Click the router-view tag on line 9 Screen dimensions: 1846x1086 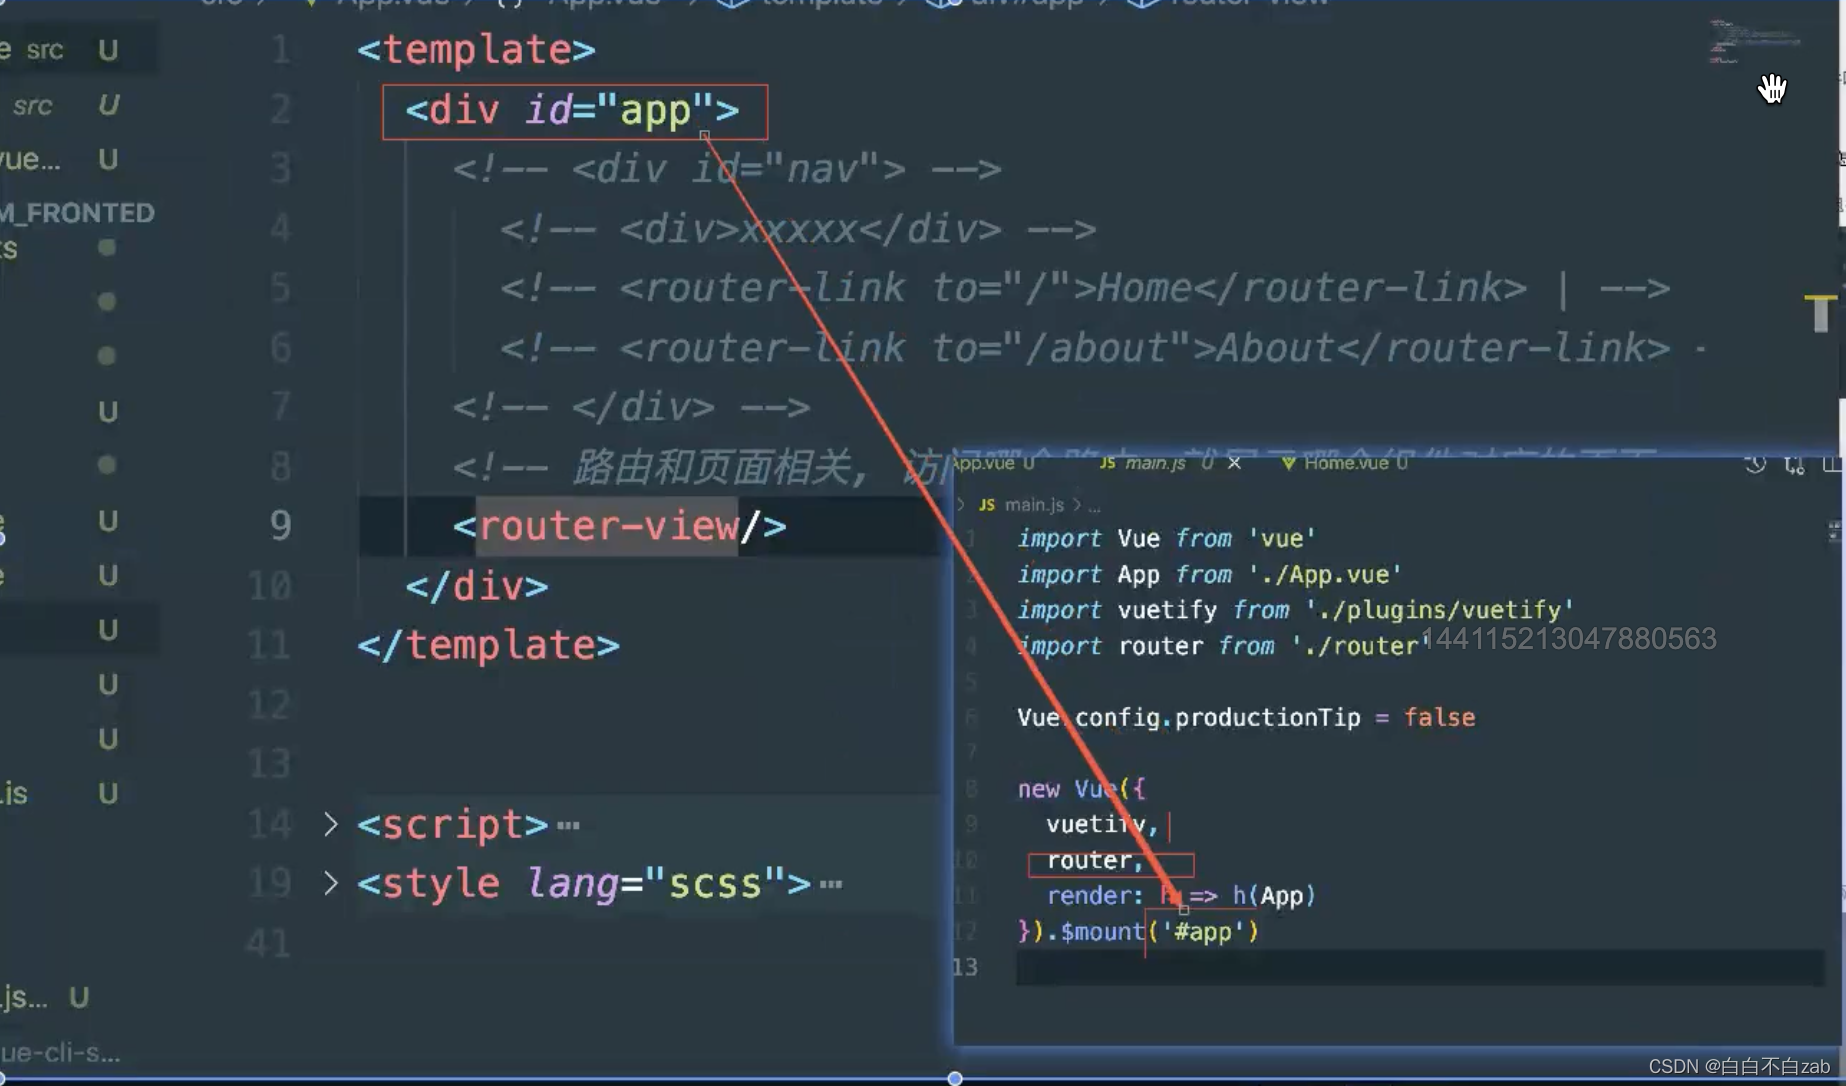point(620,526)
